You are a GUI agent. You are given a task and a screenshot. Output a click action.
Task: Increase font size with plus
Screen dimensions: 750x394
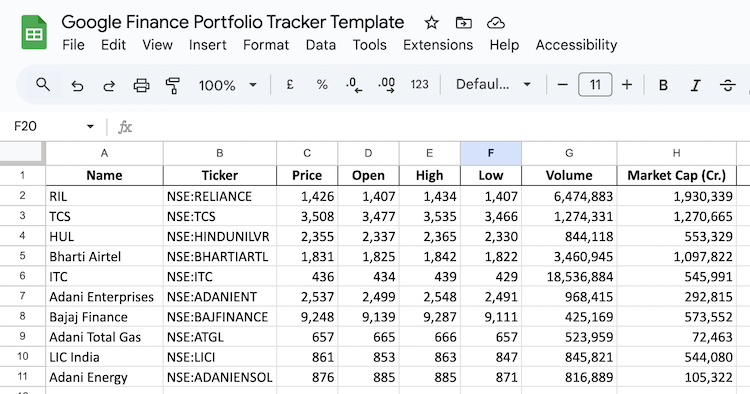627,85
